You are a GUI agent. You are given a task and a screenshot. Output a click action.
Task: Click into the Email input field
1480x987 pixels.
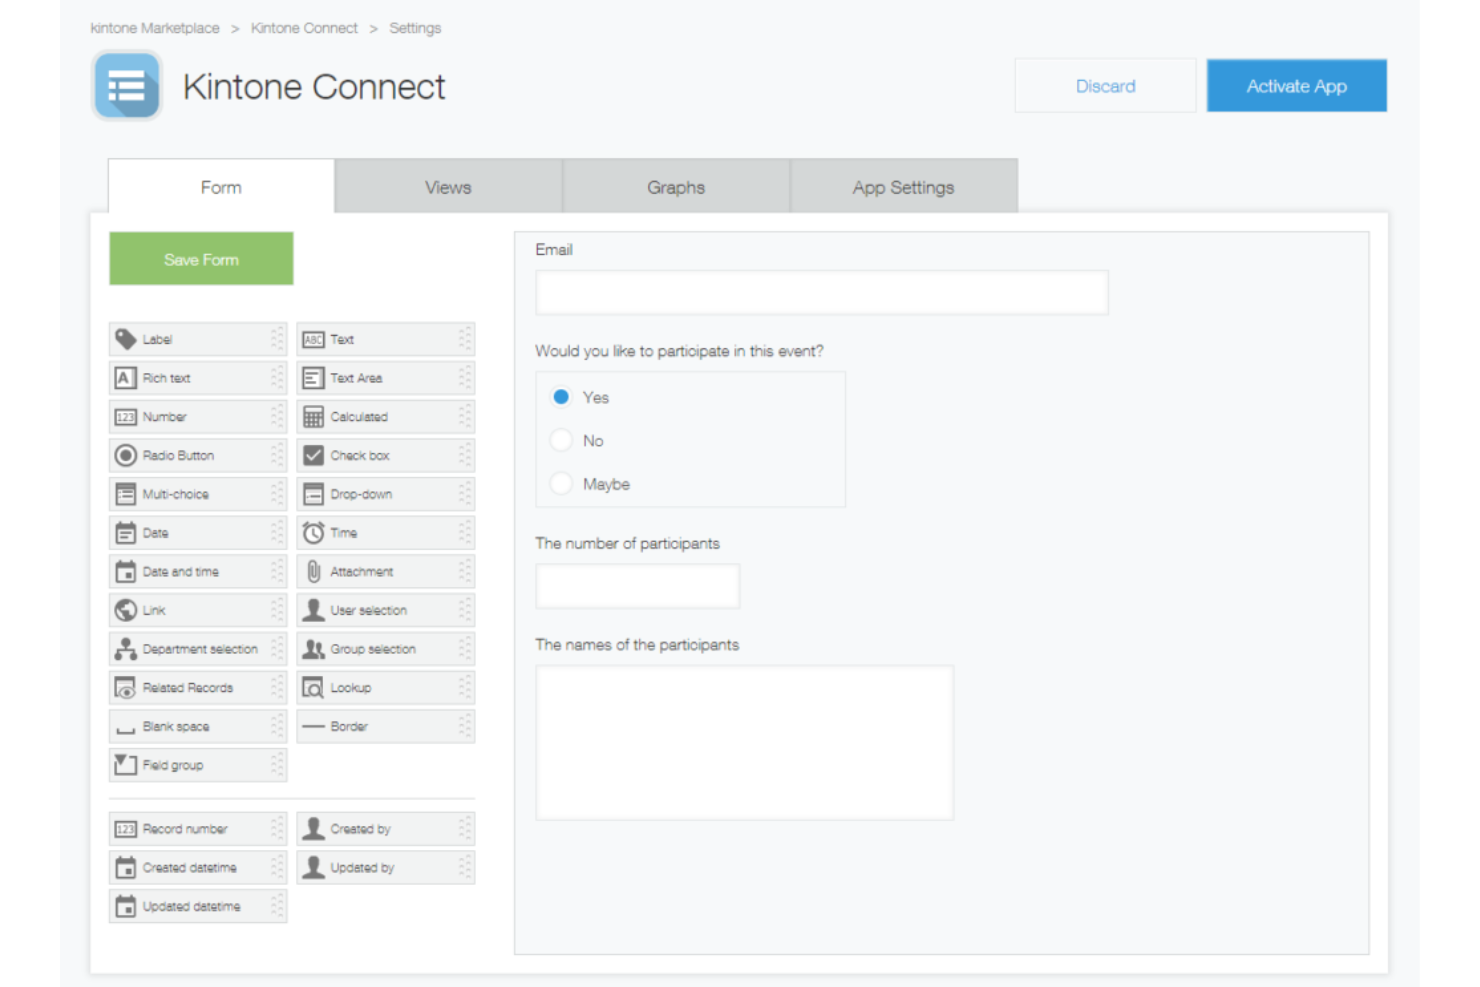coord(822,293)
